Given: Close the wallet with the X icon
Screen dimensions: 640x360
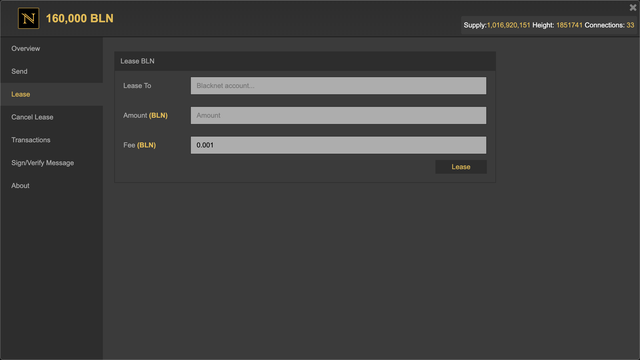Looking at the screenshot, I should (633, 7).
